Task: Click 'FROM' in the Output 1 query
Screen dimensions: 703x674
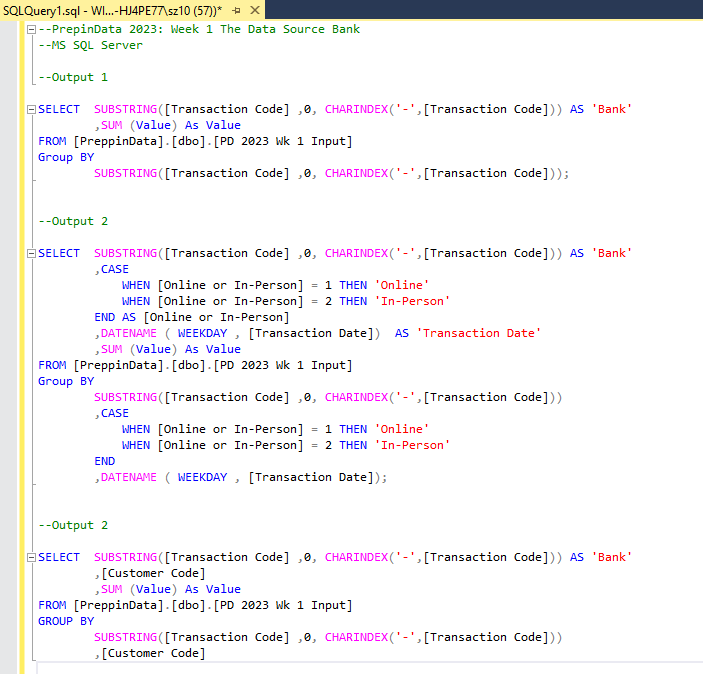Action: point(52,141)
